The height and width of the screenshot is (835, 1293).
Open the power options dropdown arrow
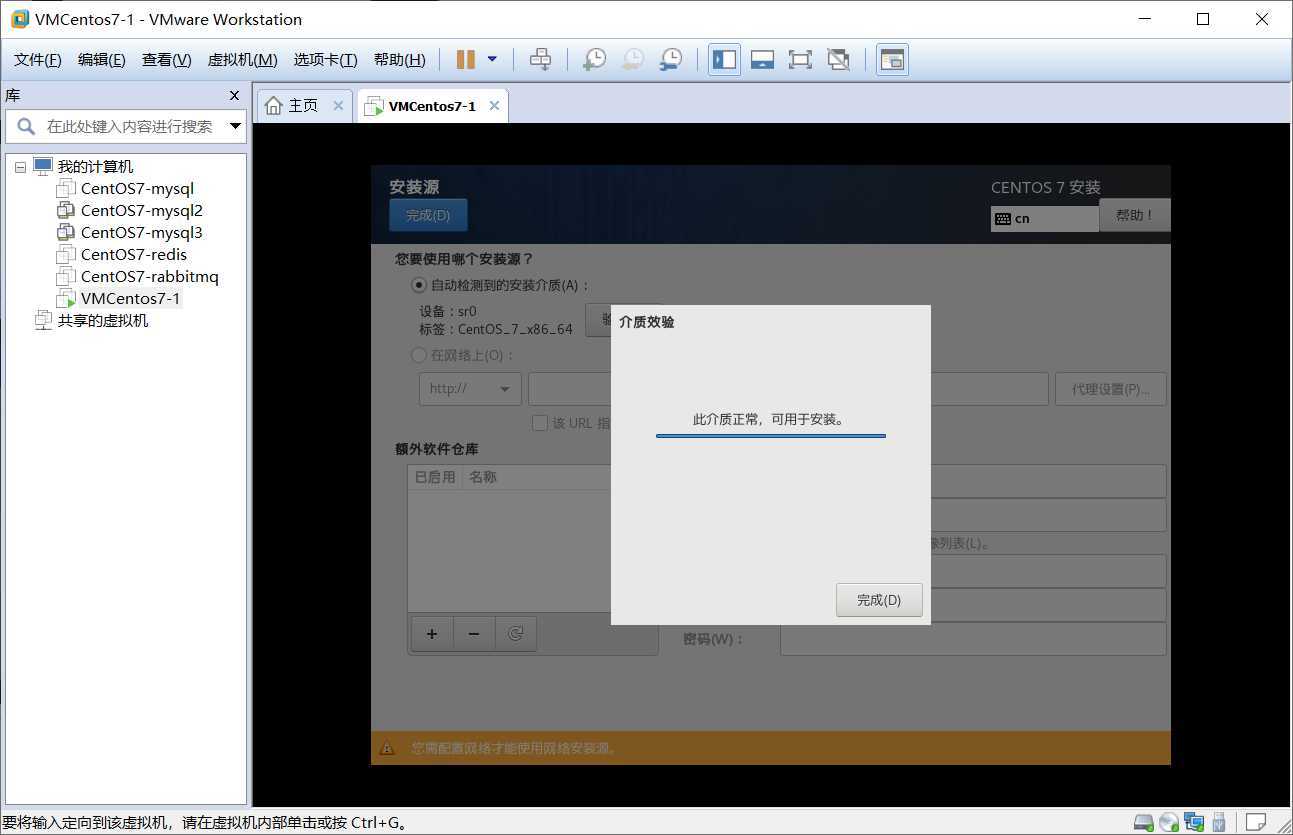coord(492,60)
